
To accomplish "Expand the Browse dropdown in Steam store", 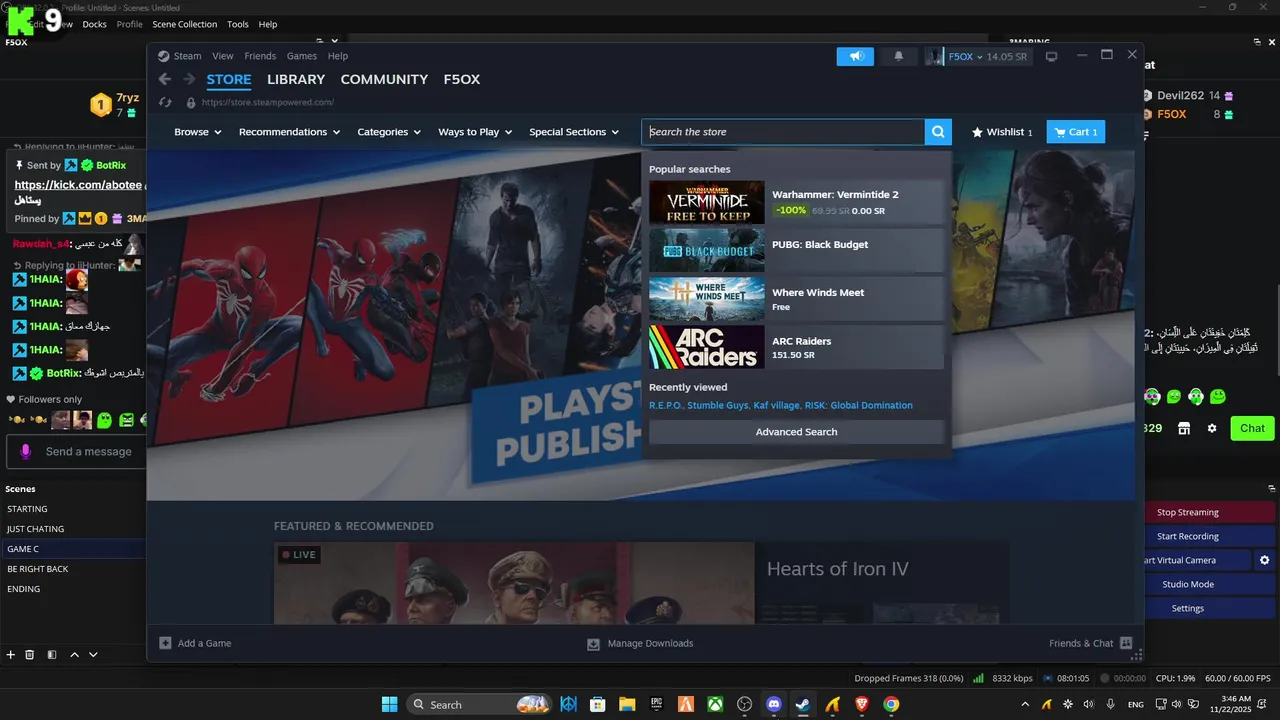I will 198,132.
